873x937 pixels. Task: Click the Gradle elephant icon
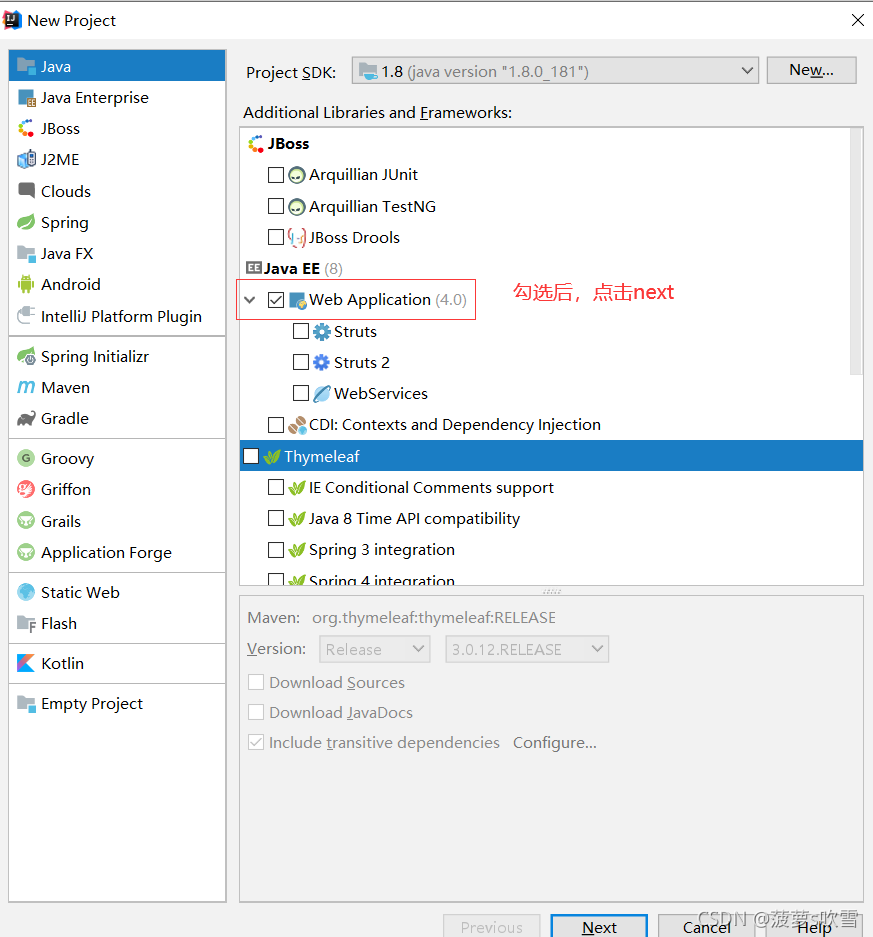tap(26, 418)
